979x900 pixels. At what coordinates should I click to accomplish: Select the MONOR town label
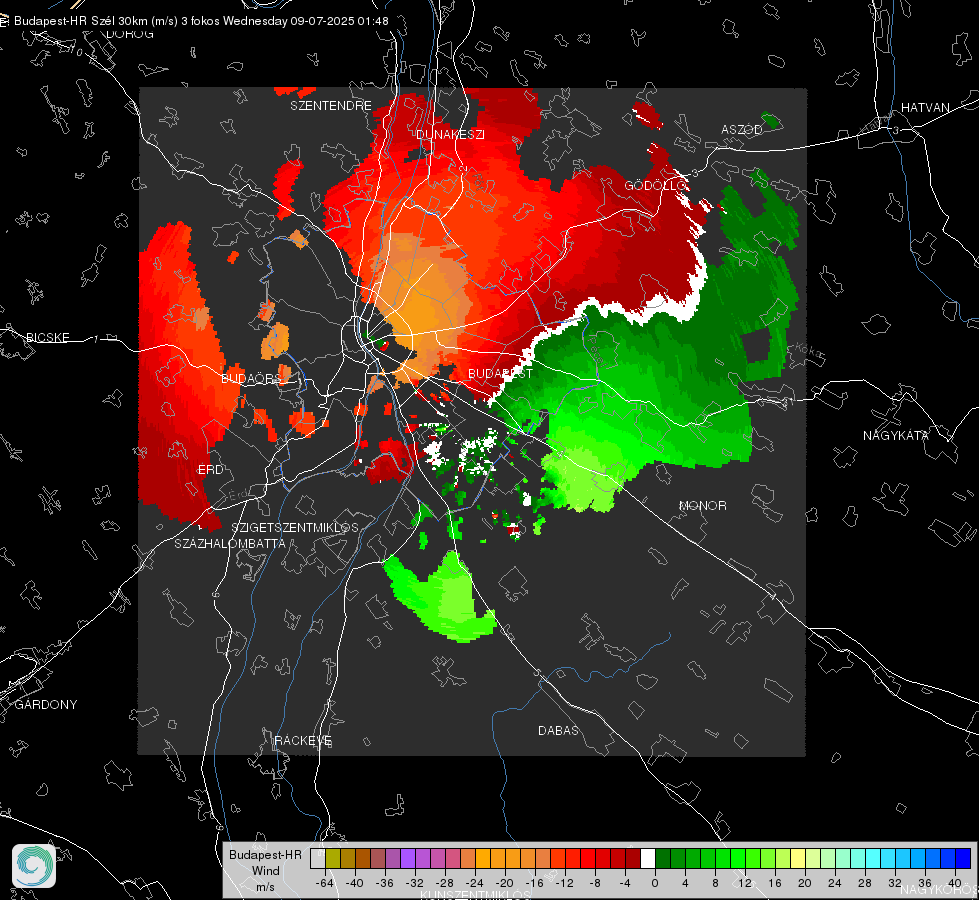click(702, 505)
